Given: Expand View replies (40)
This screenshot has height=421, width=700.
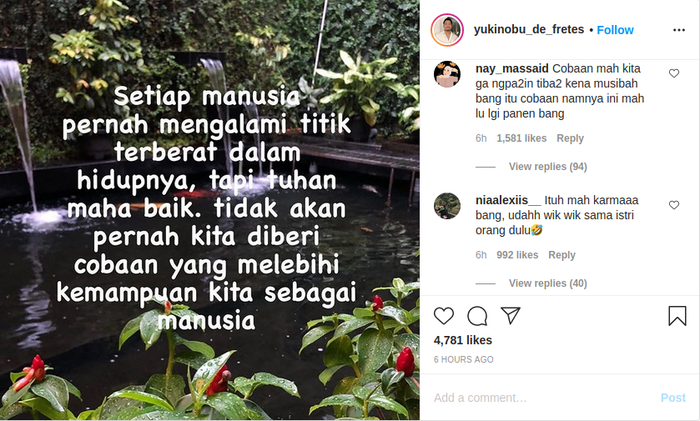Looking at the screenshot, I should 548,283.
